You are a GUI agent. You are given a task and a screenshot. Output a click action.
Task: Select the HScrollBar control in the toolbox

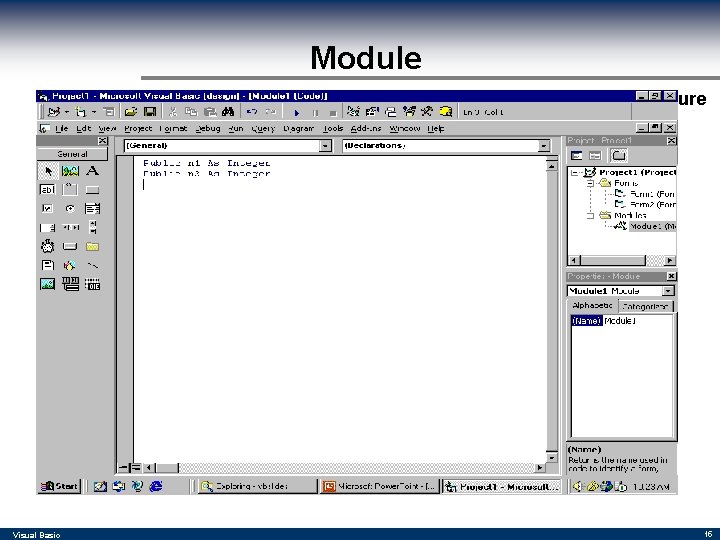coord(70,227)
